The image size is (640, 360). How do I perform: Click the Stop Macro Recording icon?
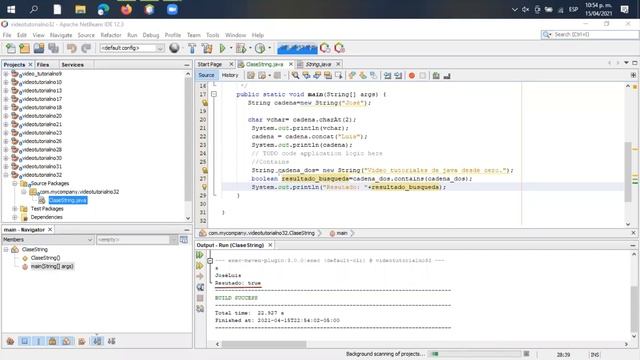pos(423,76)
